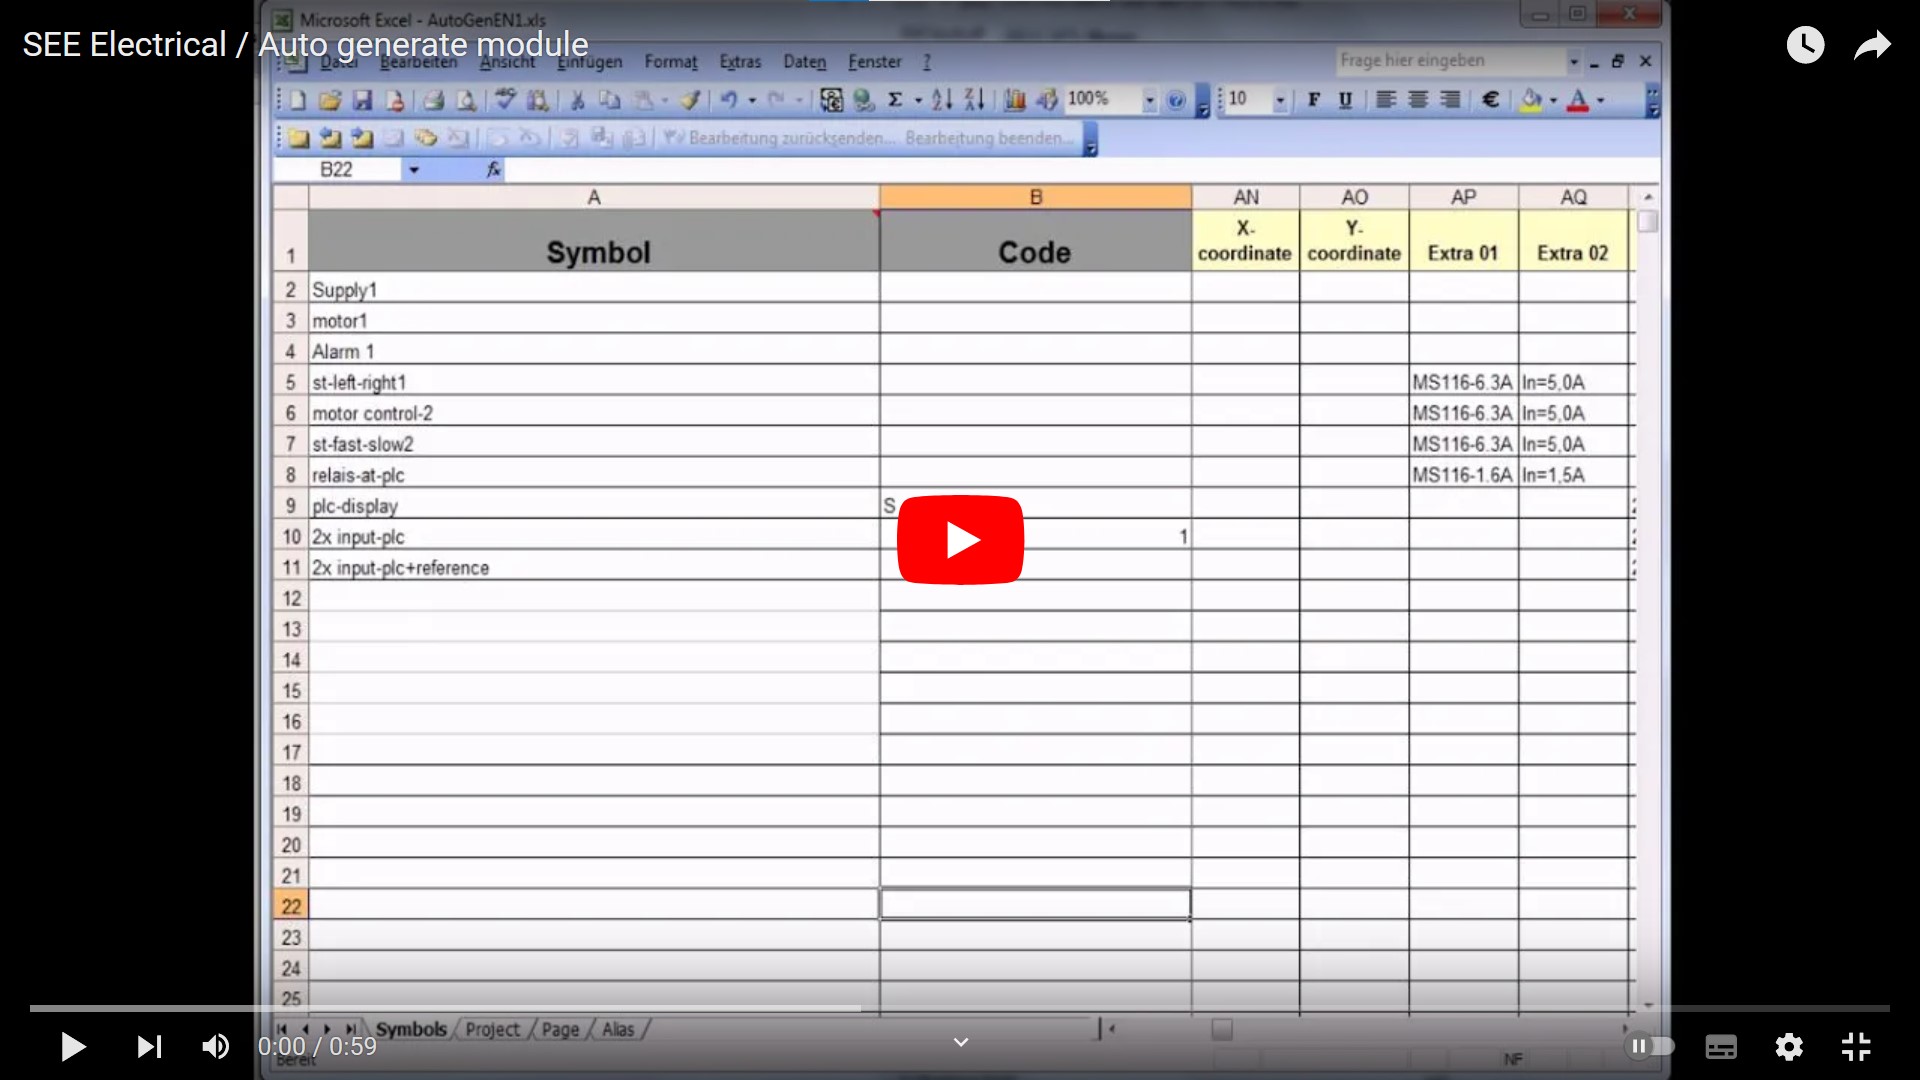Screen dimensions: 1920x1080
Task: Click the AutoSum sigma icon
Action: coord(895,100)
